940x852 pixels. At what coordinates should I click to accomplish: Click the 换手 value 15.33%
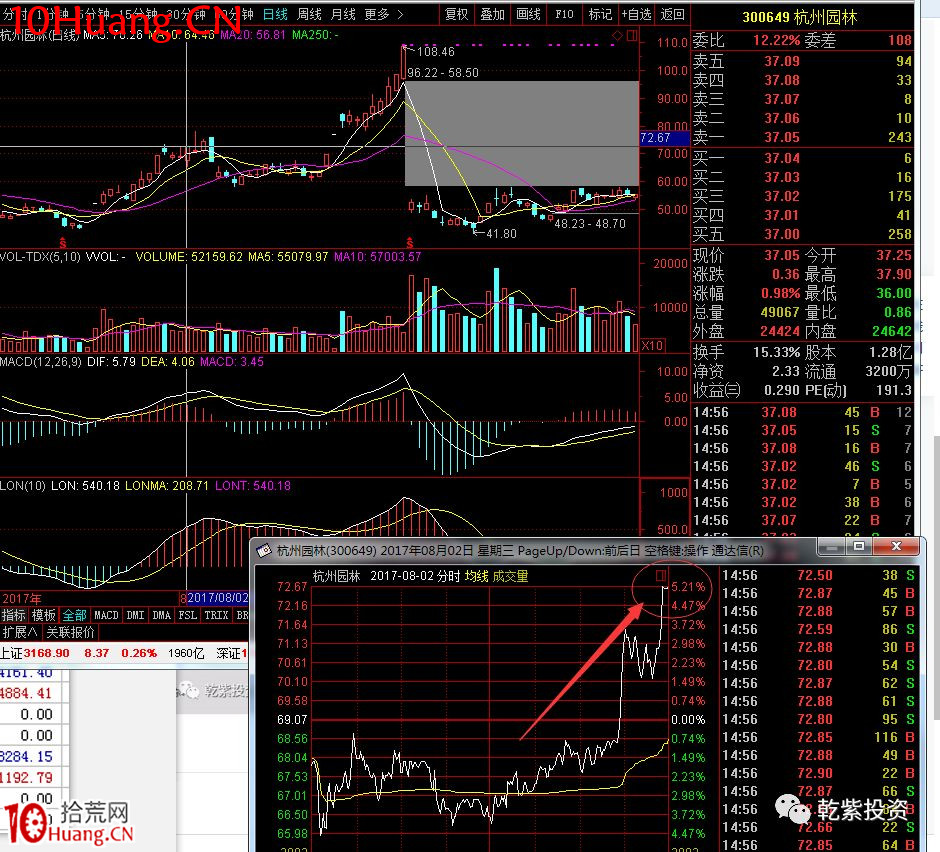[x=776, y=352]
